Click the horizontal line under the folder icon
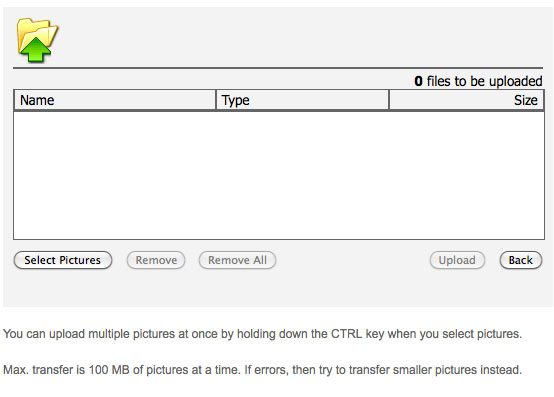Image resolution: width=554 pixels, height=397 pixels. click(x=278, y=67)
